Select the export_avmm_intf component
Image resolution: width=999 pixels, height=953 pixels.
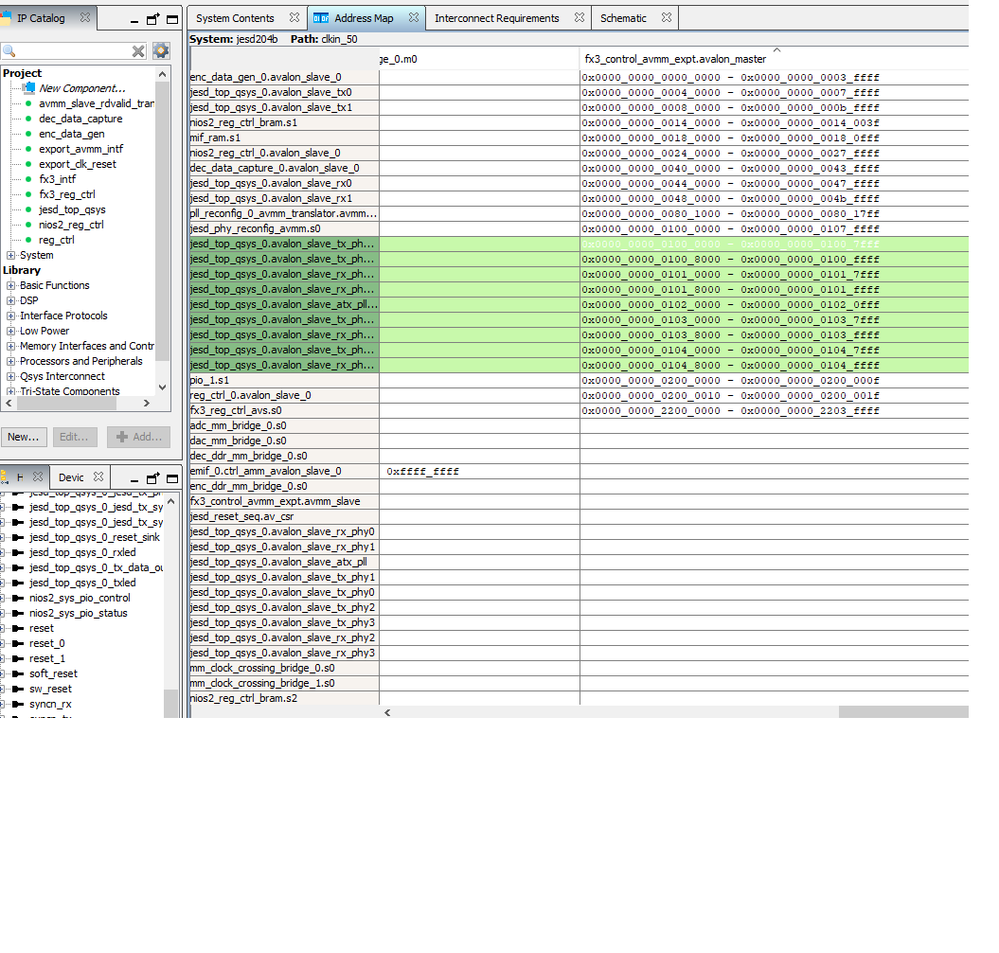click(x=81, y=149)
